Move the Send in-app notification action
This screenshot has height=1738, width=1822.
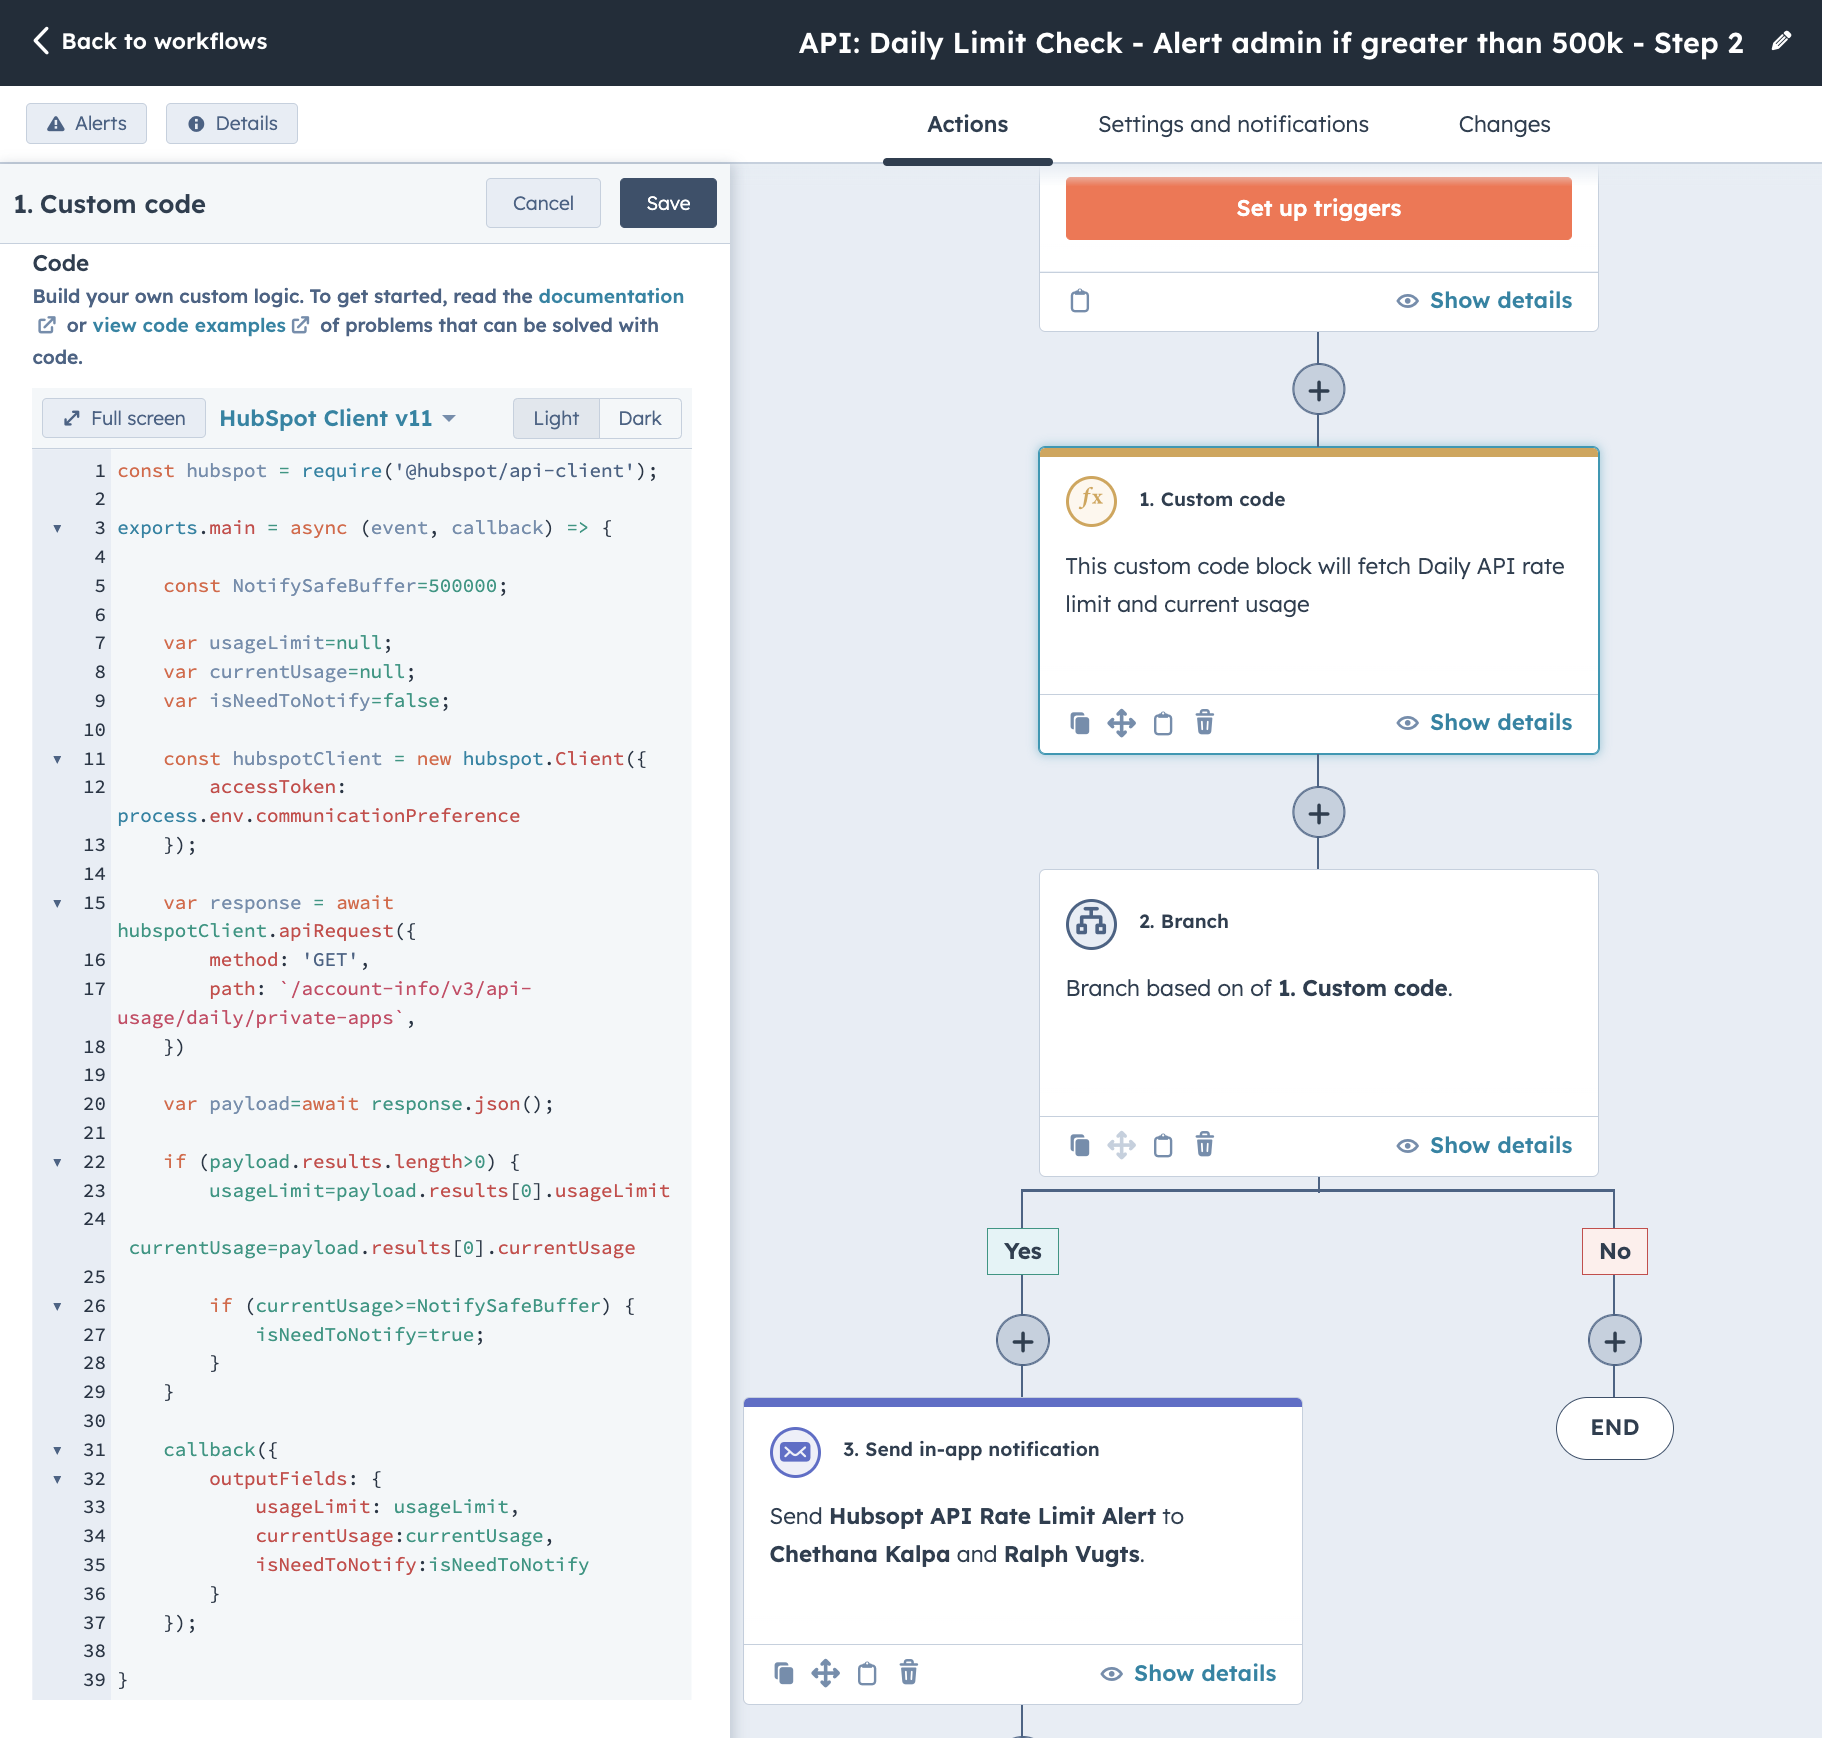click(825, 1673)
